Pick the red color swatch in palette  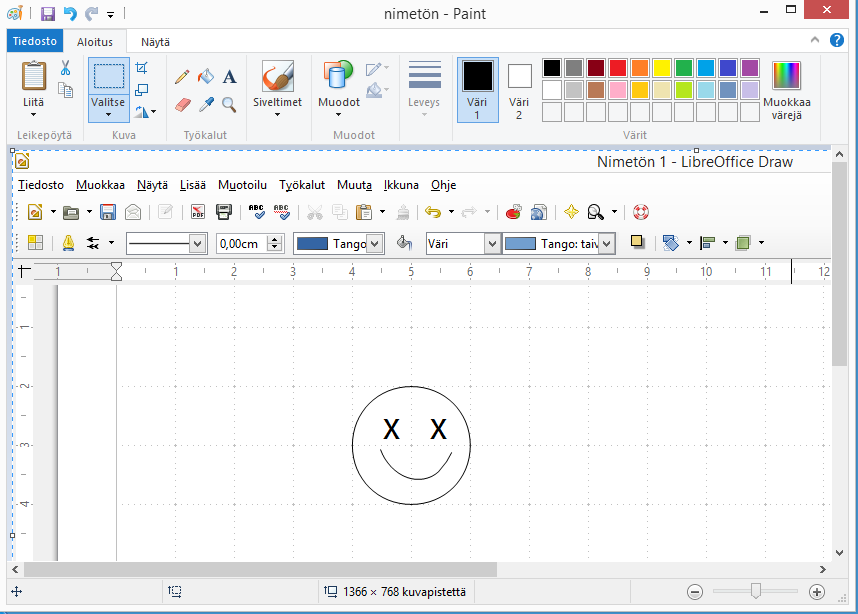click(618, 68)
